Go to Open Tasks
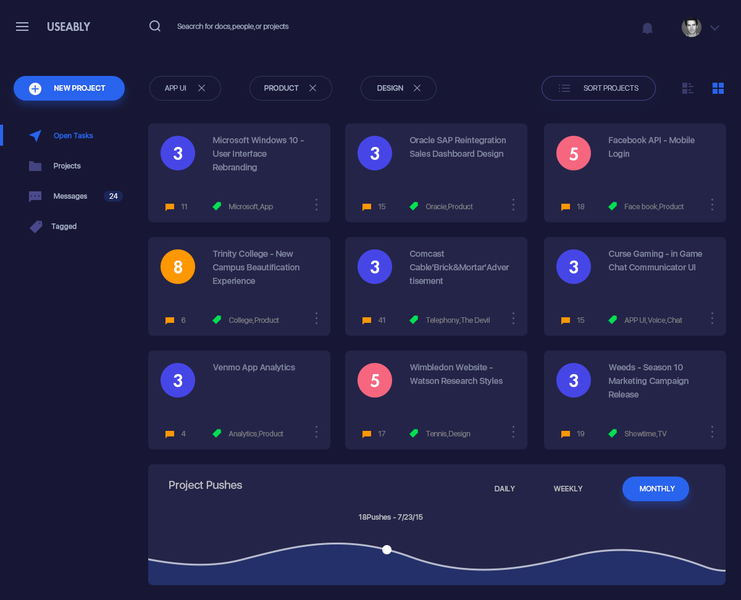The width and height of the screenshot is (741, 600). 73,136
